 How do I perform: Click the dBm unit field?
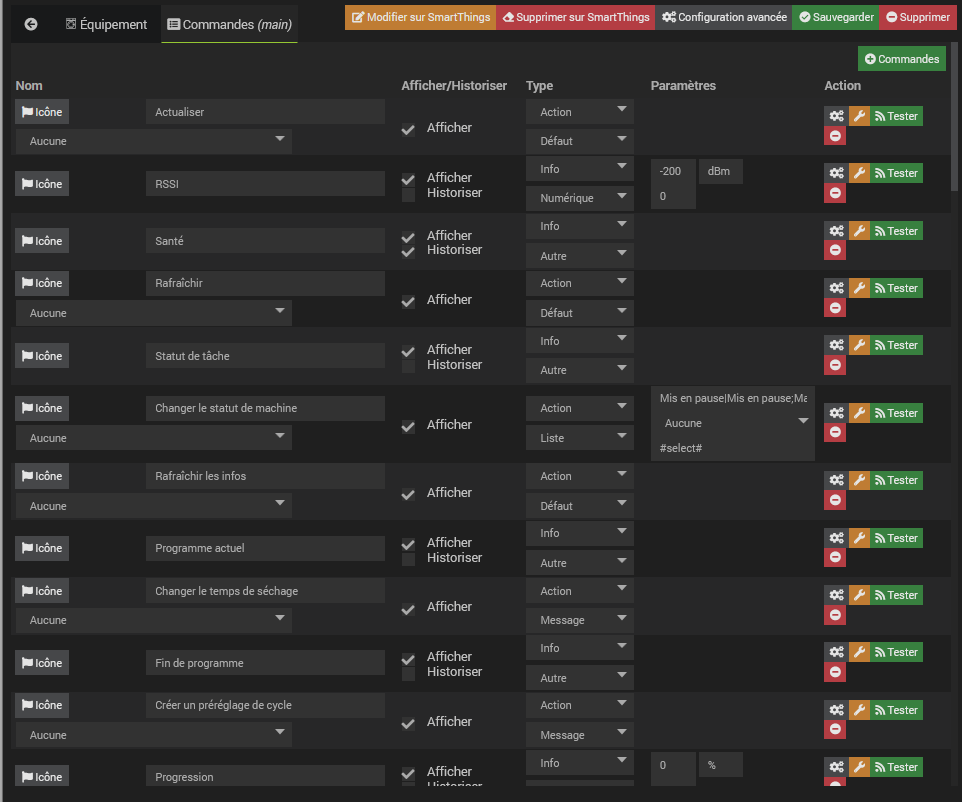(x=721, y=171)
